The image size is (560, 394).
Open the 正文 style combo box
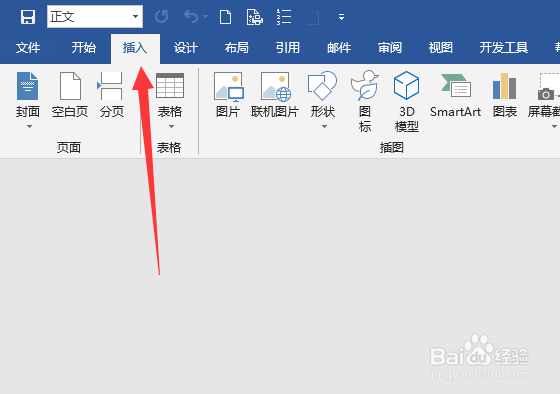pos(95,16)
